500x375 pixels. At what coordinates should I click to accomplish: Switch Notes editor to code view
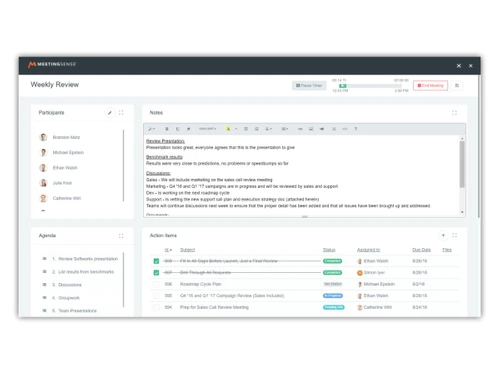pyautogui.click(x=345, y=129)
